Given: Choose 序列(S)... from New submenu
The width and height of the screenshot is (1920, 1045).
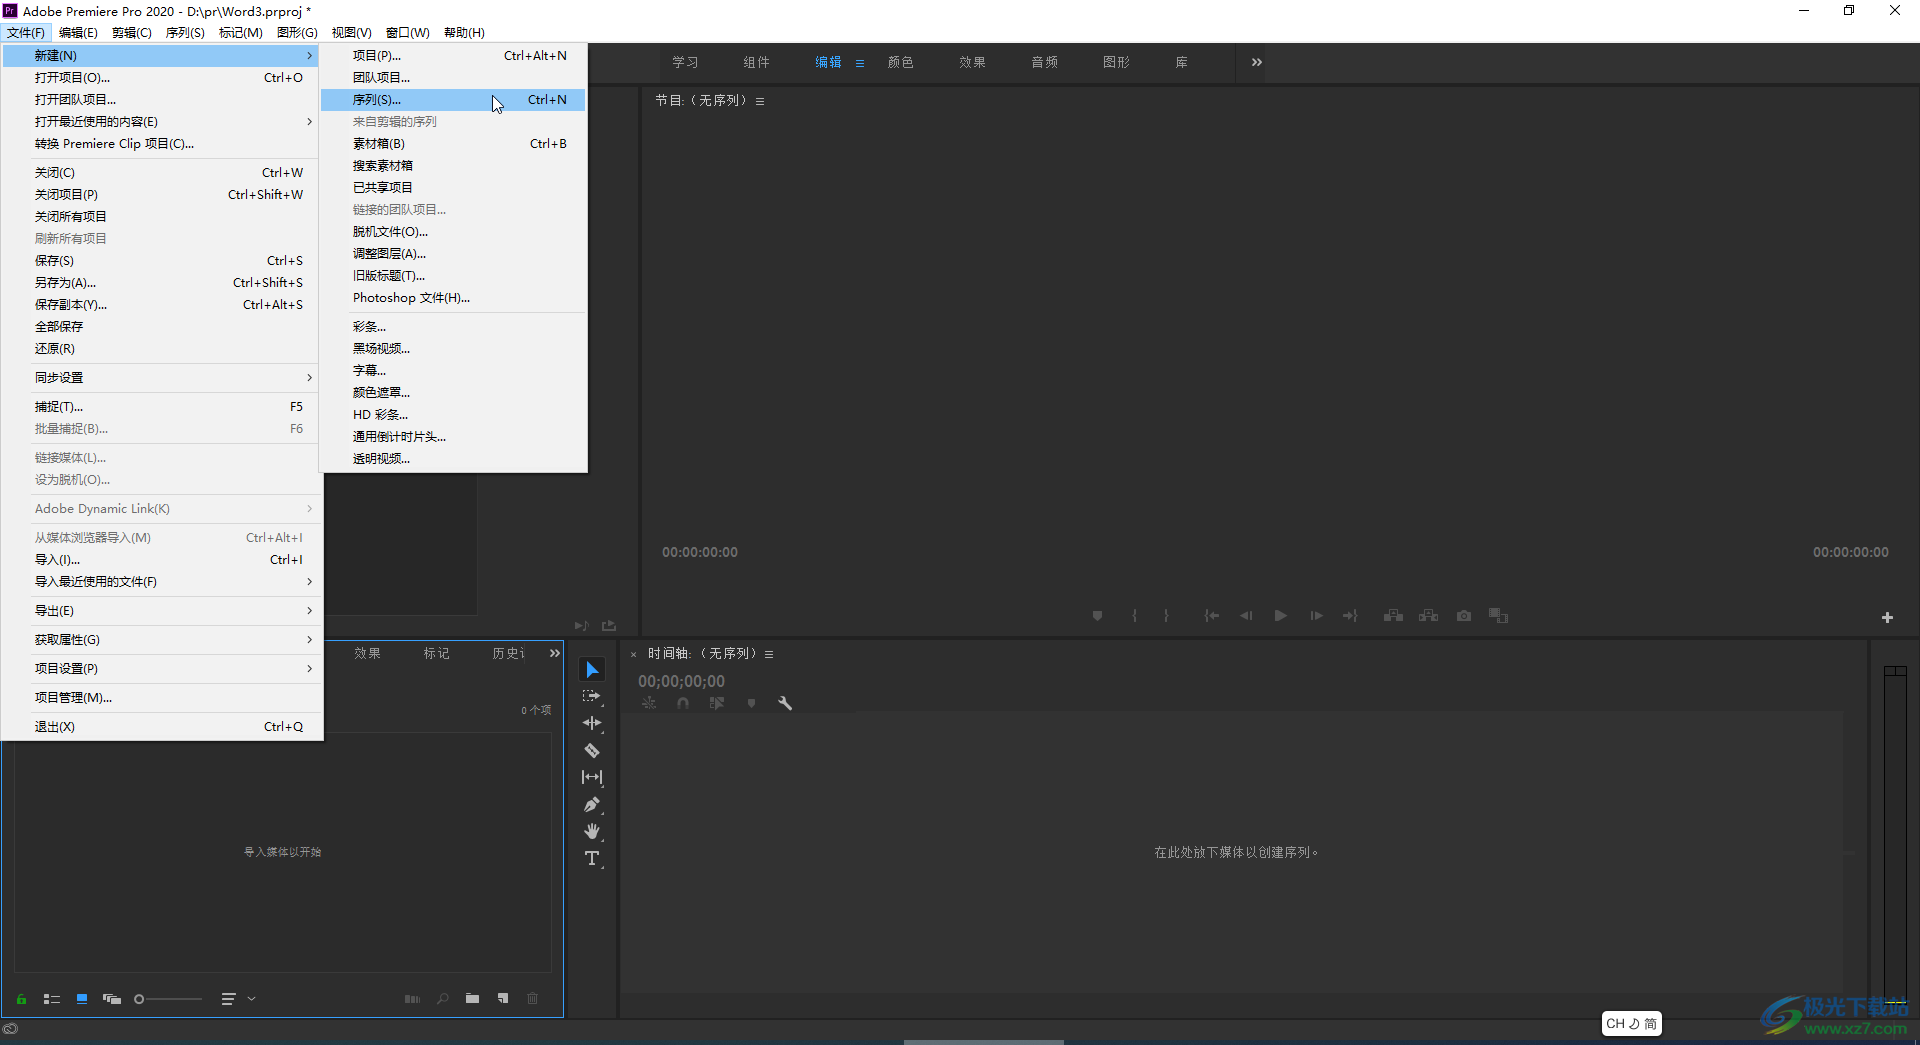Looking at the screenshot, I should tap(453, 100).
